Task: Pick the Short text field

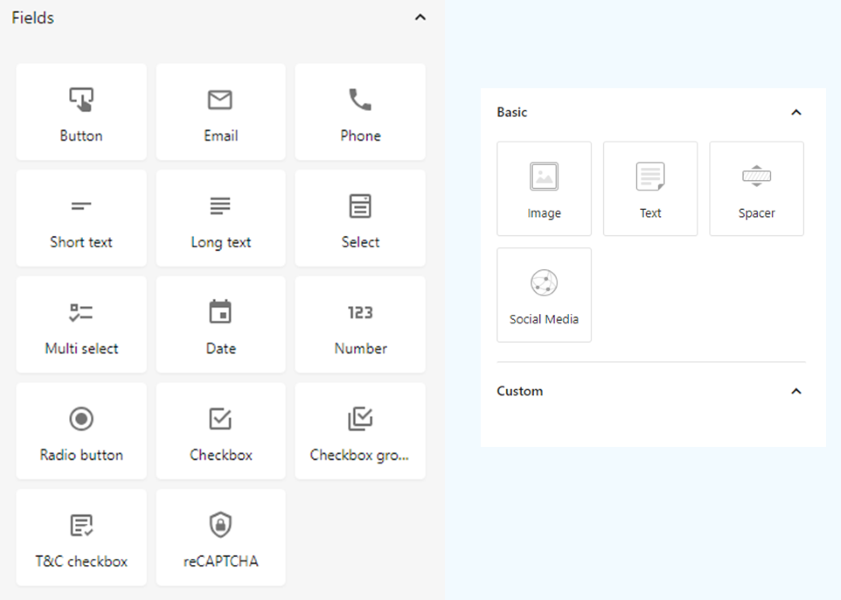Action: click(x=82, y=218)
